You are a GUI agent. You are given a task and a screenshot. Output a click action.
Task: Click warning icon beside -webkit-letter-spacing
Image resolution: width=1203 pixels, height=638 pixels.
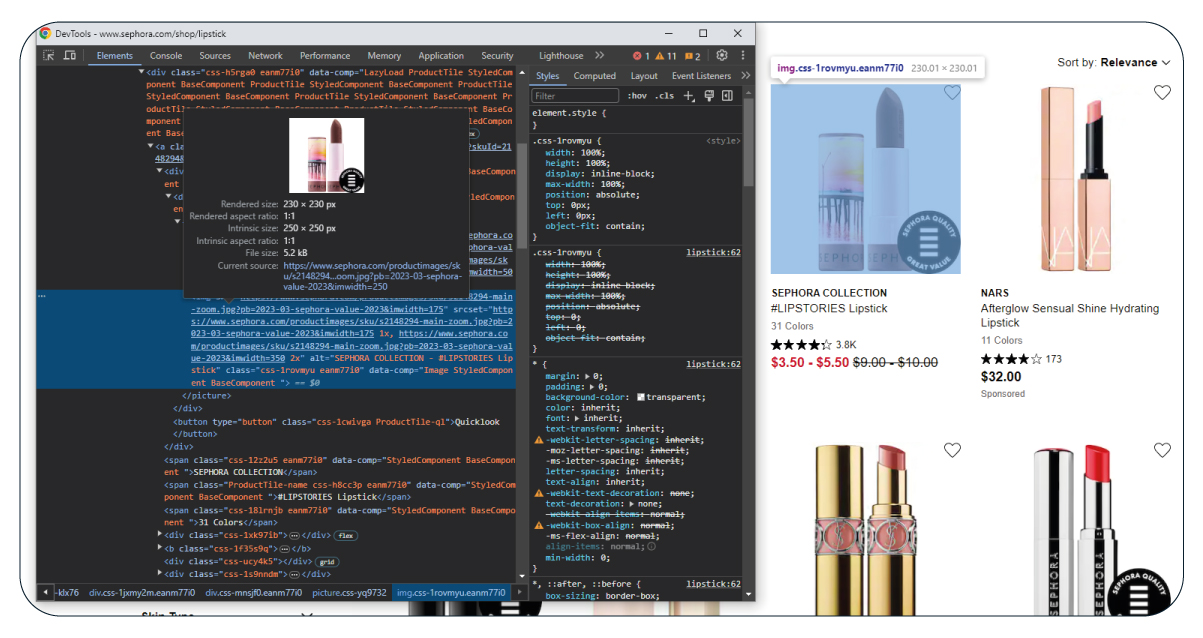pos(539,440)
